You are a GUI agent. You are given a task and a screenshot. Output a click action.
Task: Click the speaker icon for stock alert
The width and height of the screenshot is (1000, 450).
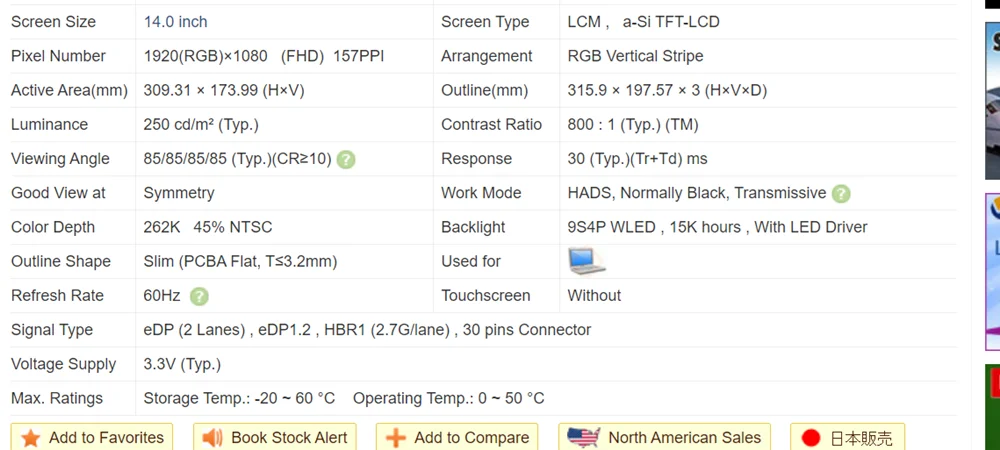pos(213,438)
